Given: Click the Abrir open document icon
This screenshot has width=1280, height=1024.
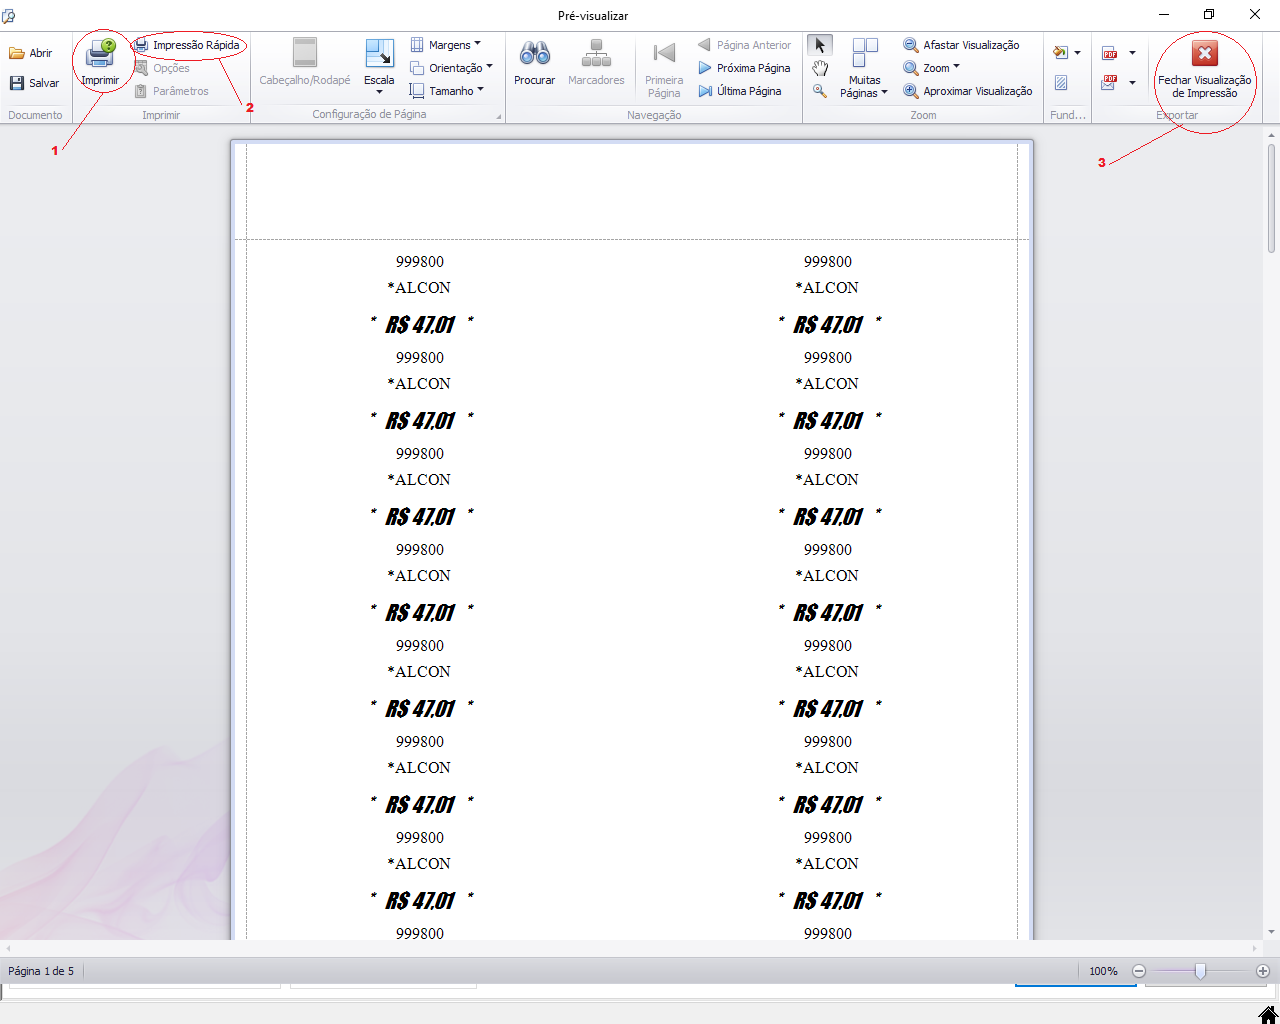Looking at the screenshot, I should (17, 53).
